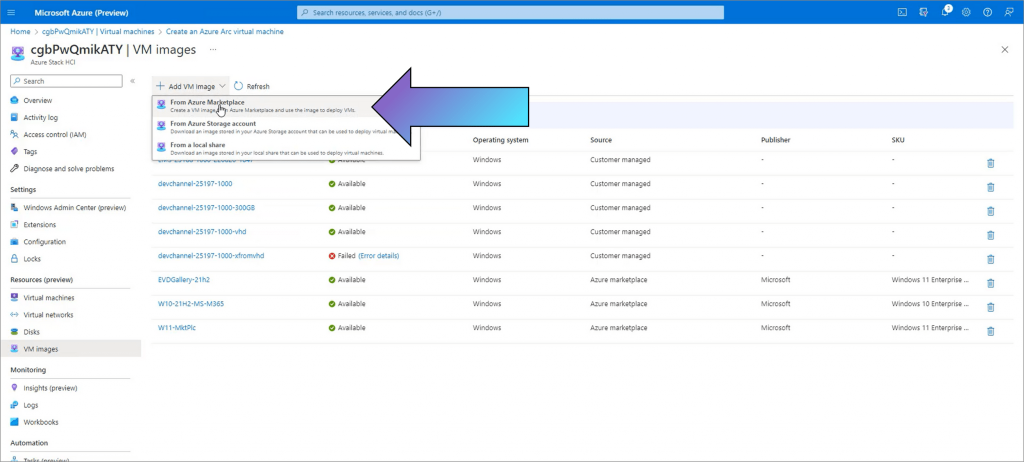Go to Home breadcrumb
The image size is (1024, 462).
20,31
